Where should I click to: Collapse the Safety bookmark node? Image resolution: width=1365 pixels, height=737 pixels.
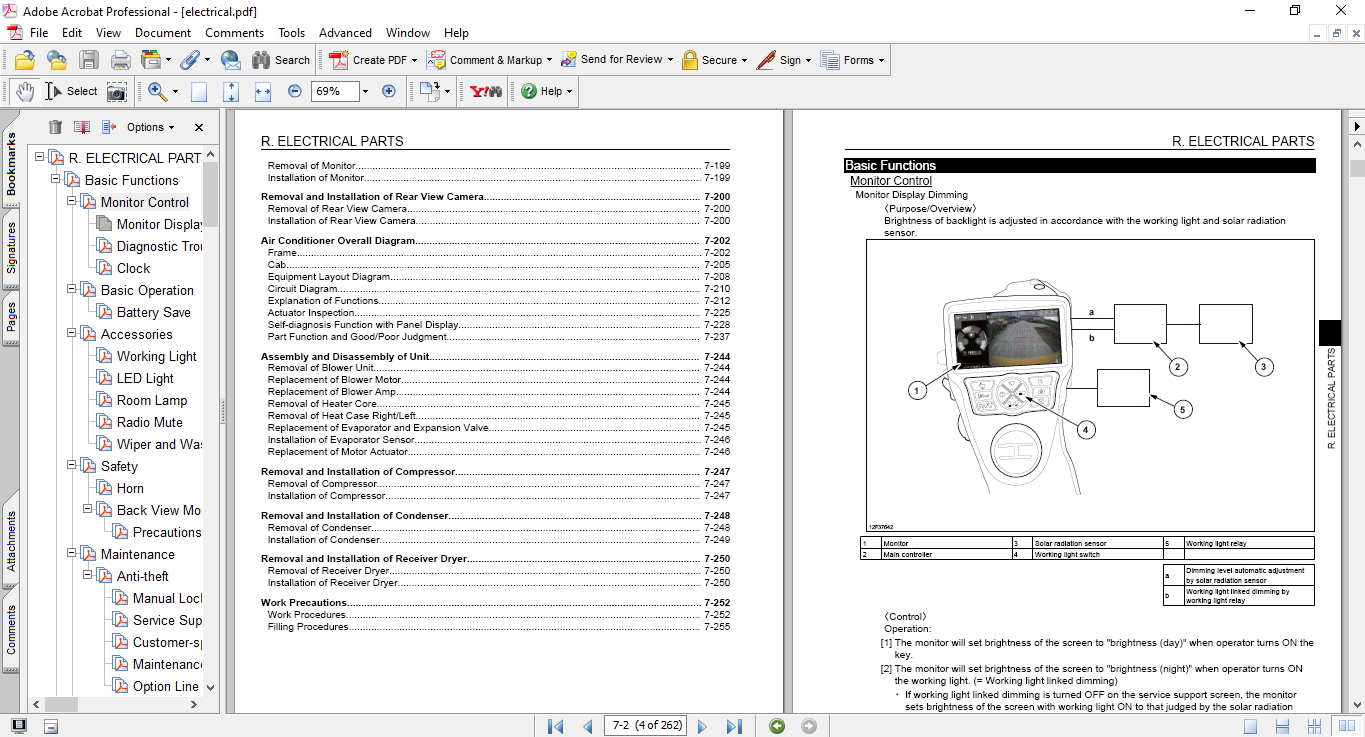(72, 466)
